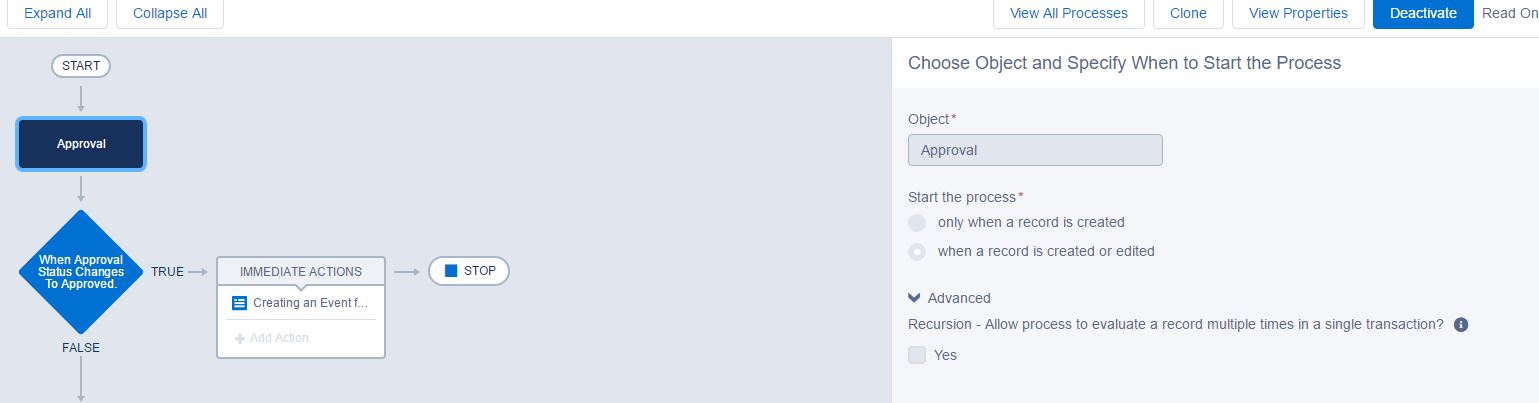Open View All Processes

[x=1068, y=14]
